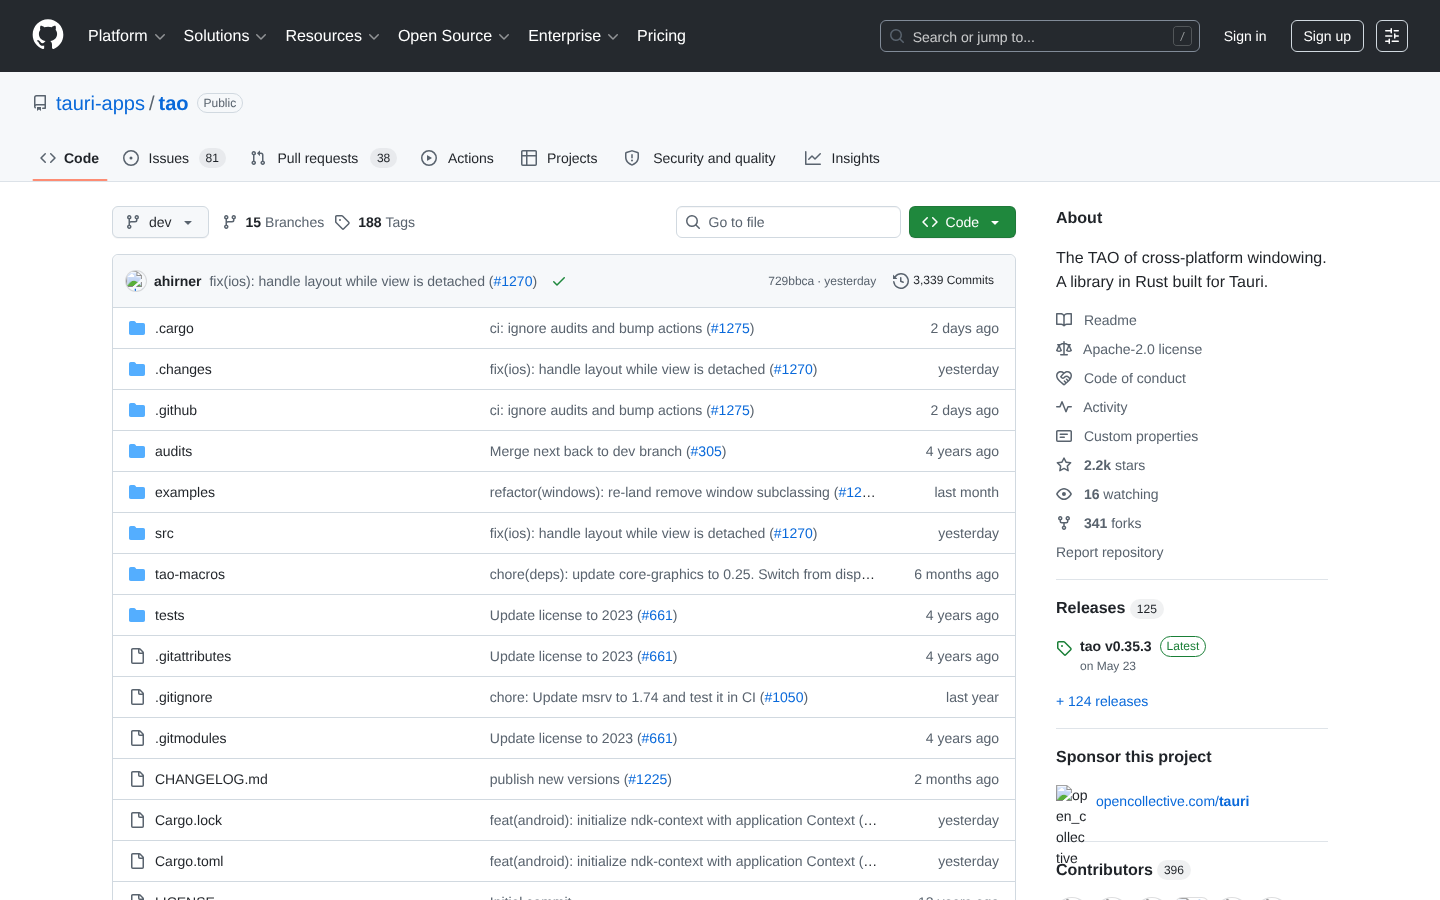Open the opencollective.com/tauri sponsor link
Screen dimensions: 1440x900
1172,801
